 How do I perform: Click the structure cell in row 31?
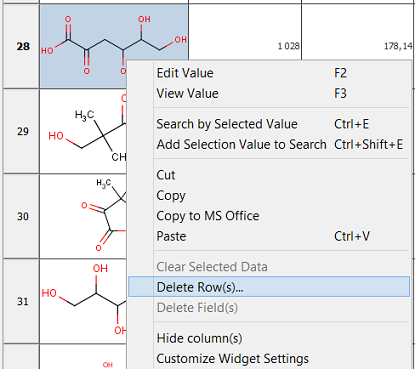click(x=83, y=301)
